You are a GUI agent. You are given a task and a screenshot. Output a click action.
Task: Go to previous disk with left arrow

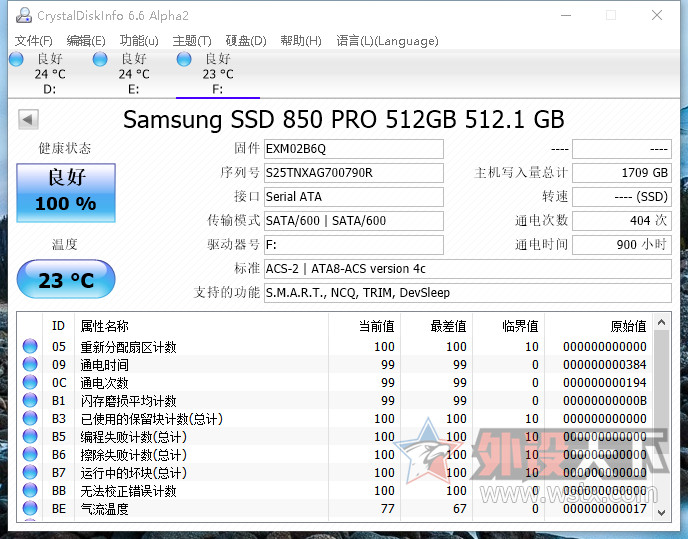click(28, 119)
